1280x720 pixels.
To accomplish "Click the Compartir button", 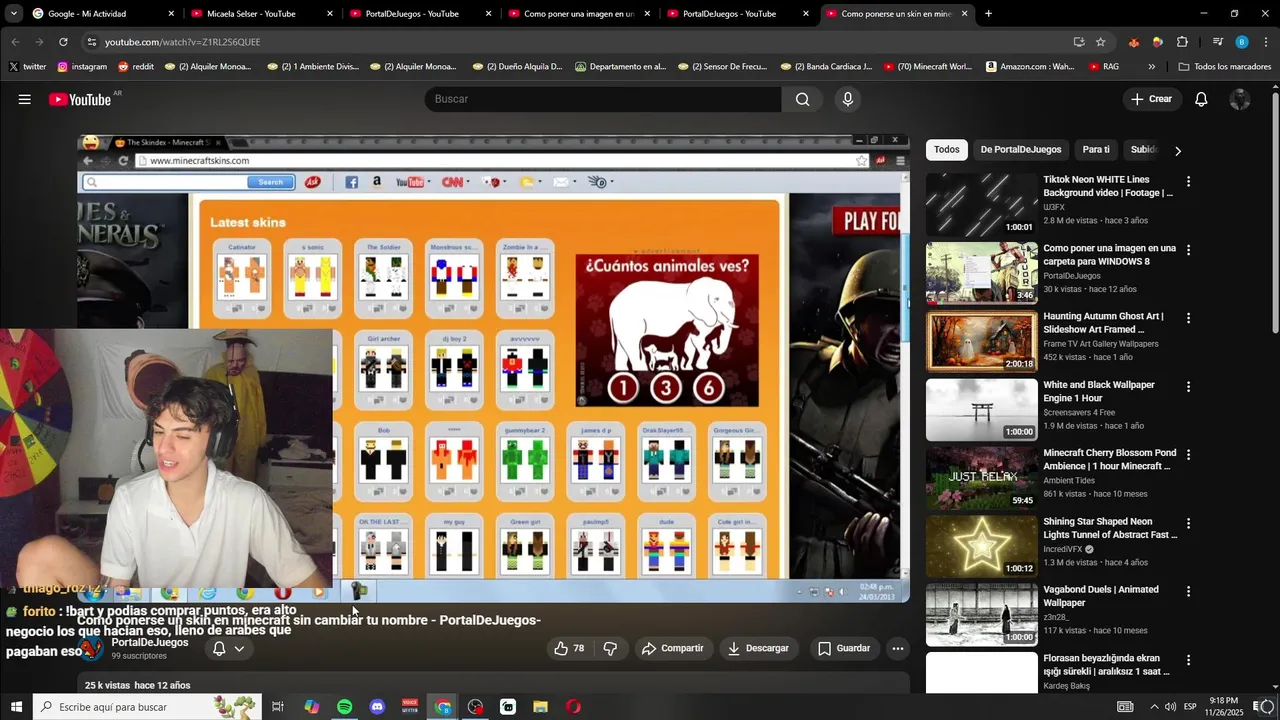I will (672, 648).
